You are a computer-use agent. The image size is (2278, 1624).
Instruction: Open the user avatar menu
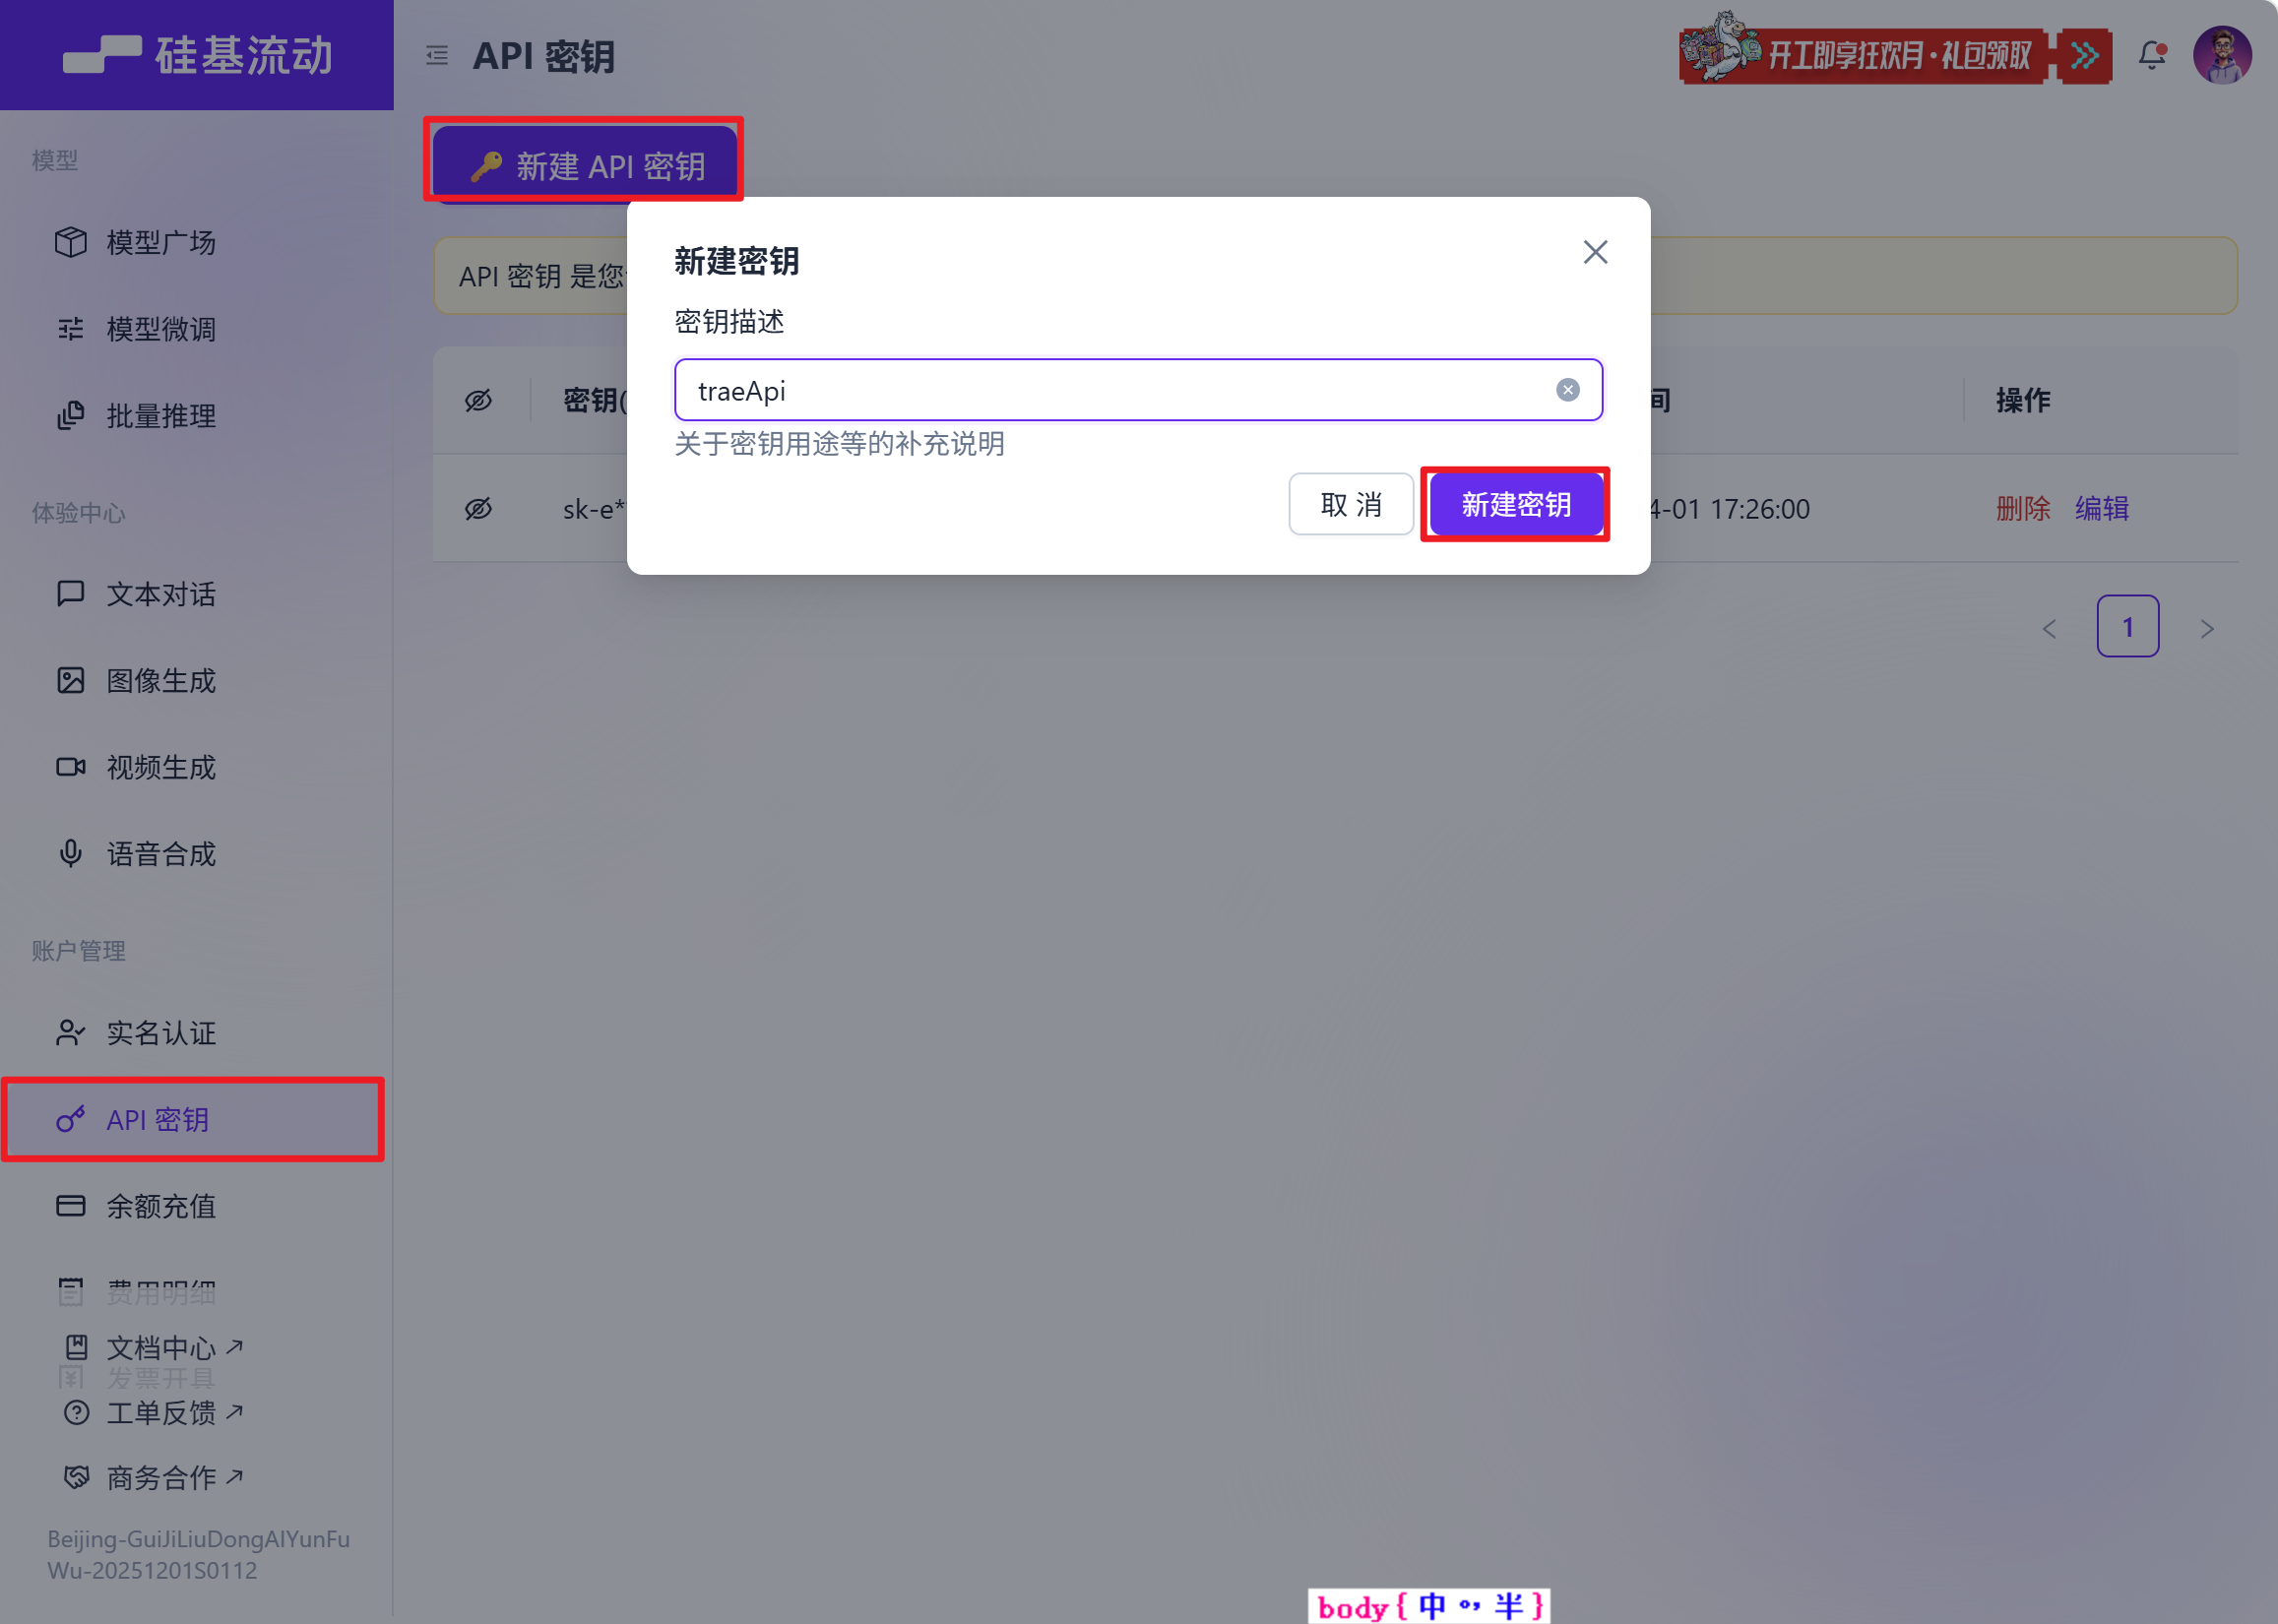[2222, 55]
